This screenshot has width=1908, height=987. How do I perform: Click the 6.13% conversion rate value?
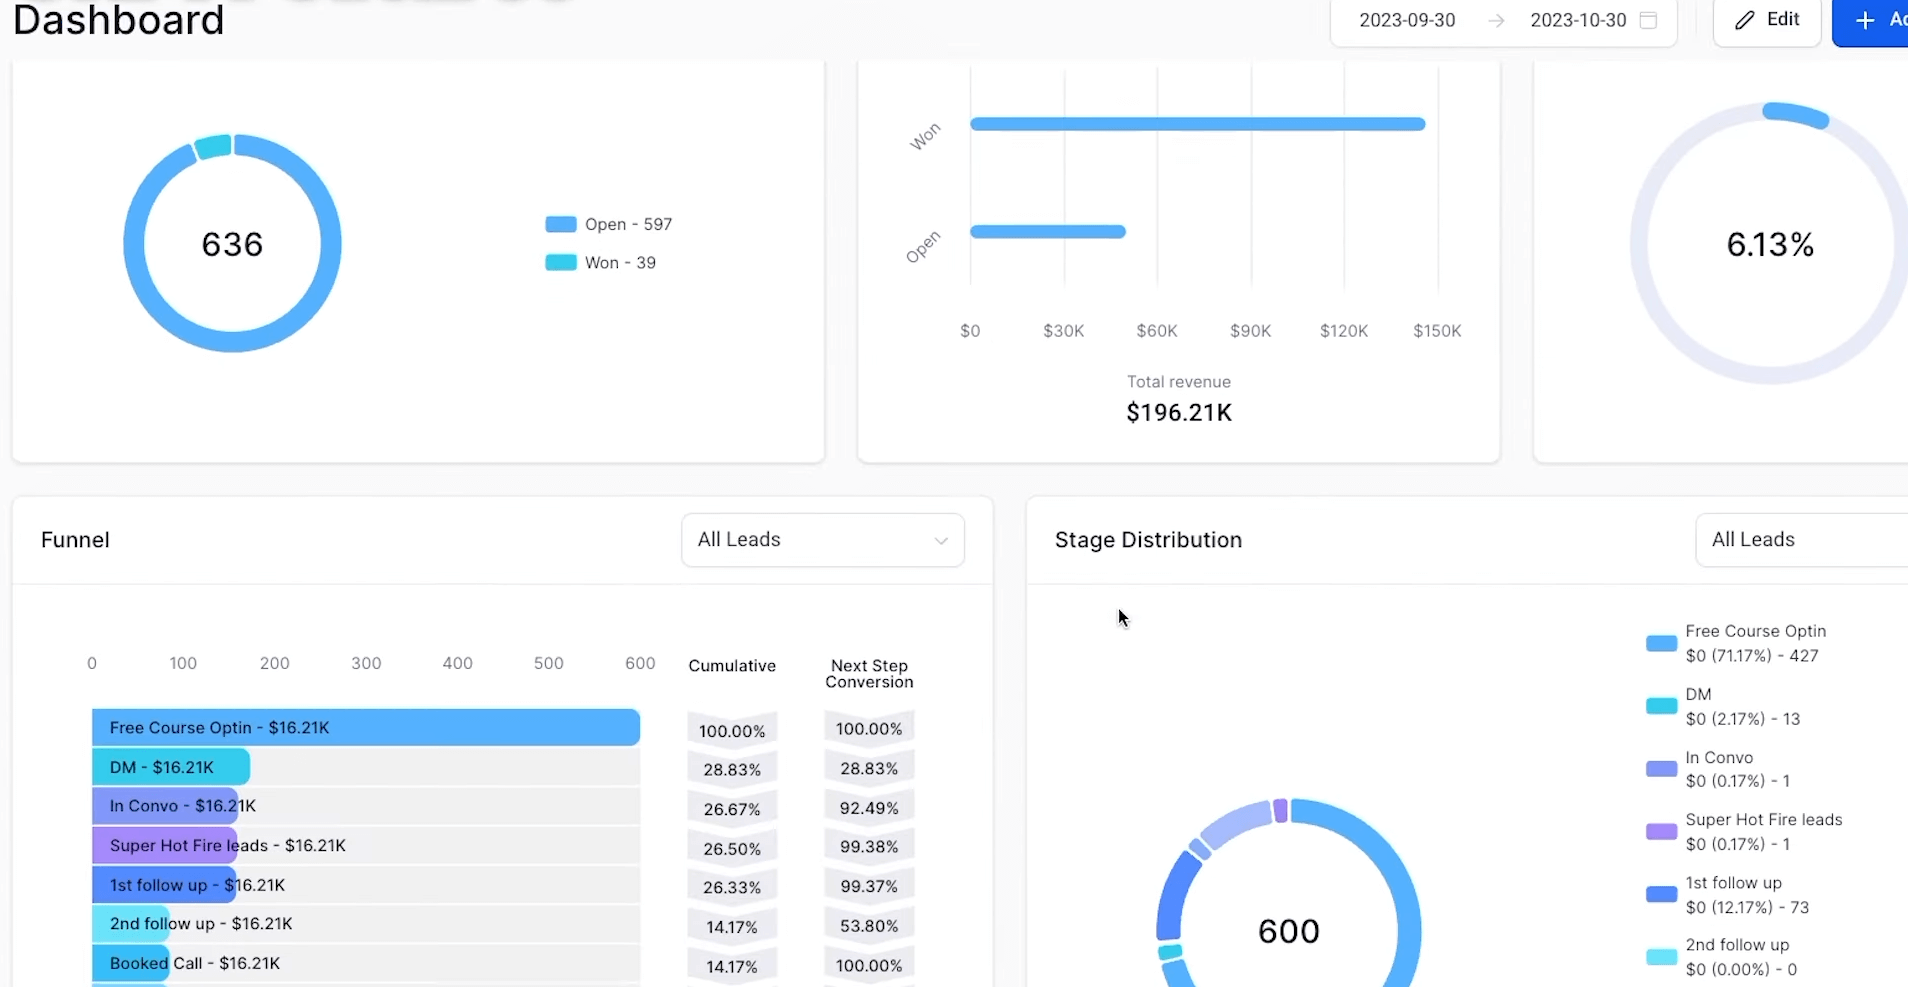point(1770,244)
